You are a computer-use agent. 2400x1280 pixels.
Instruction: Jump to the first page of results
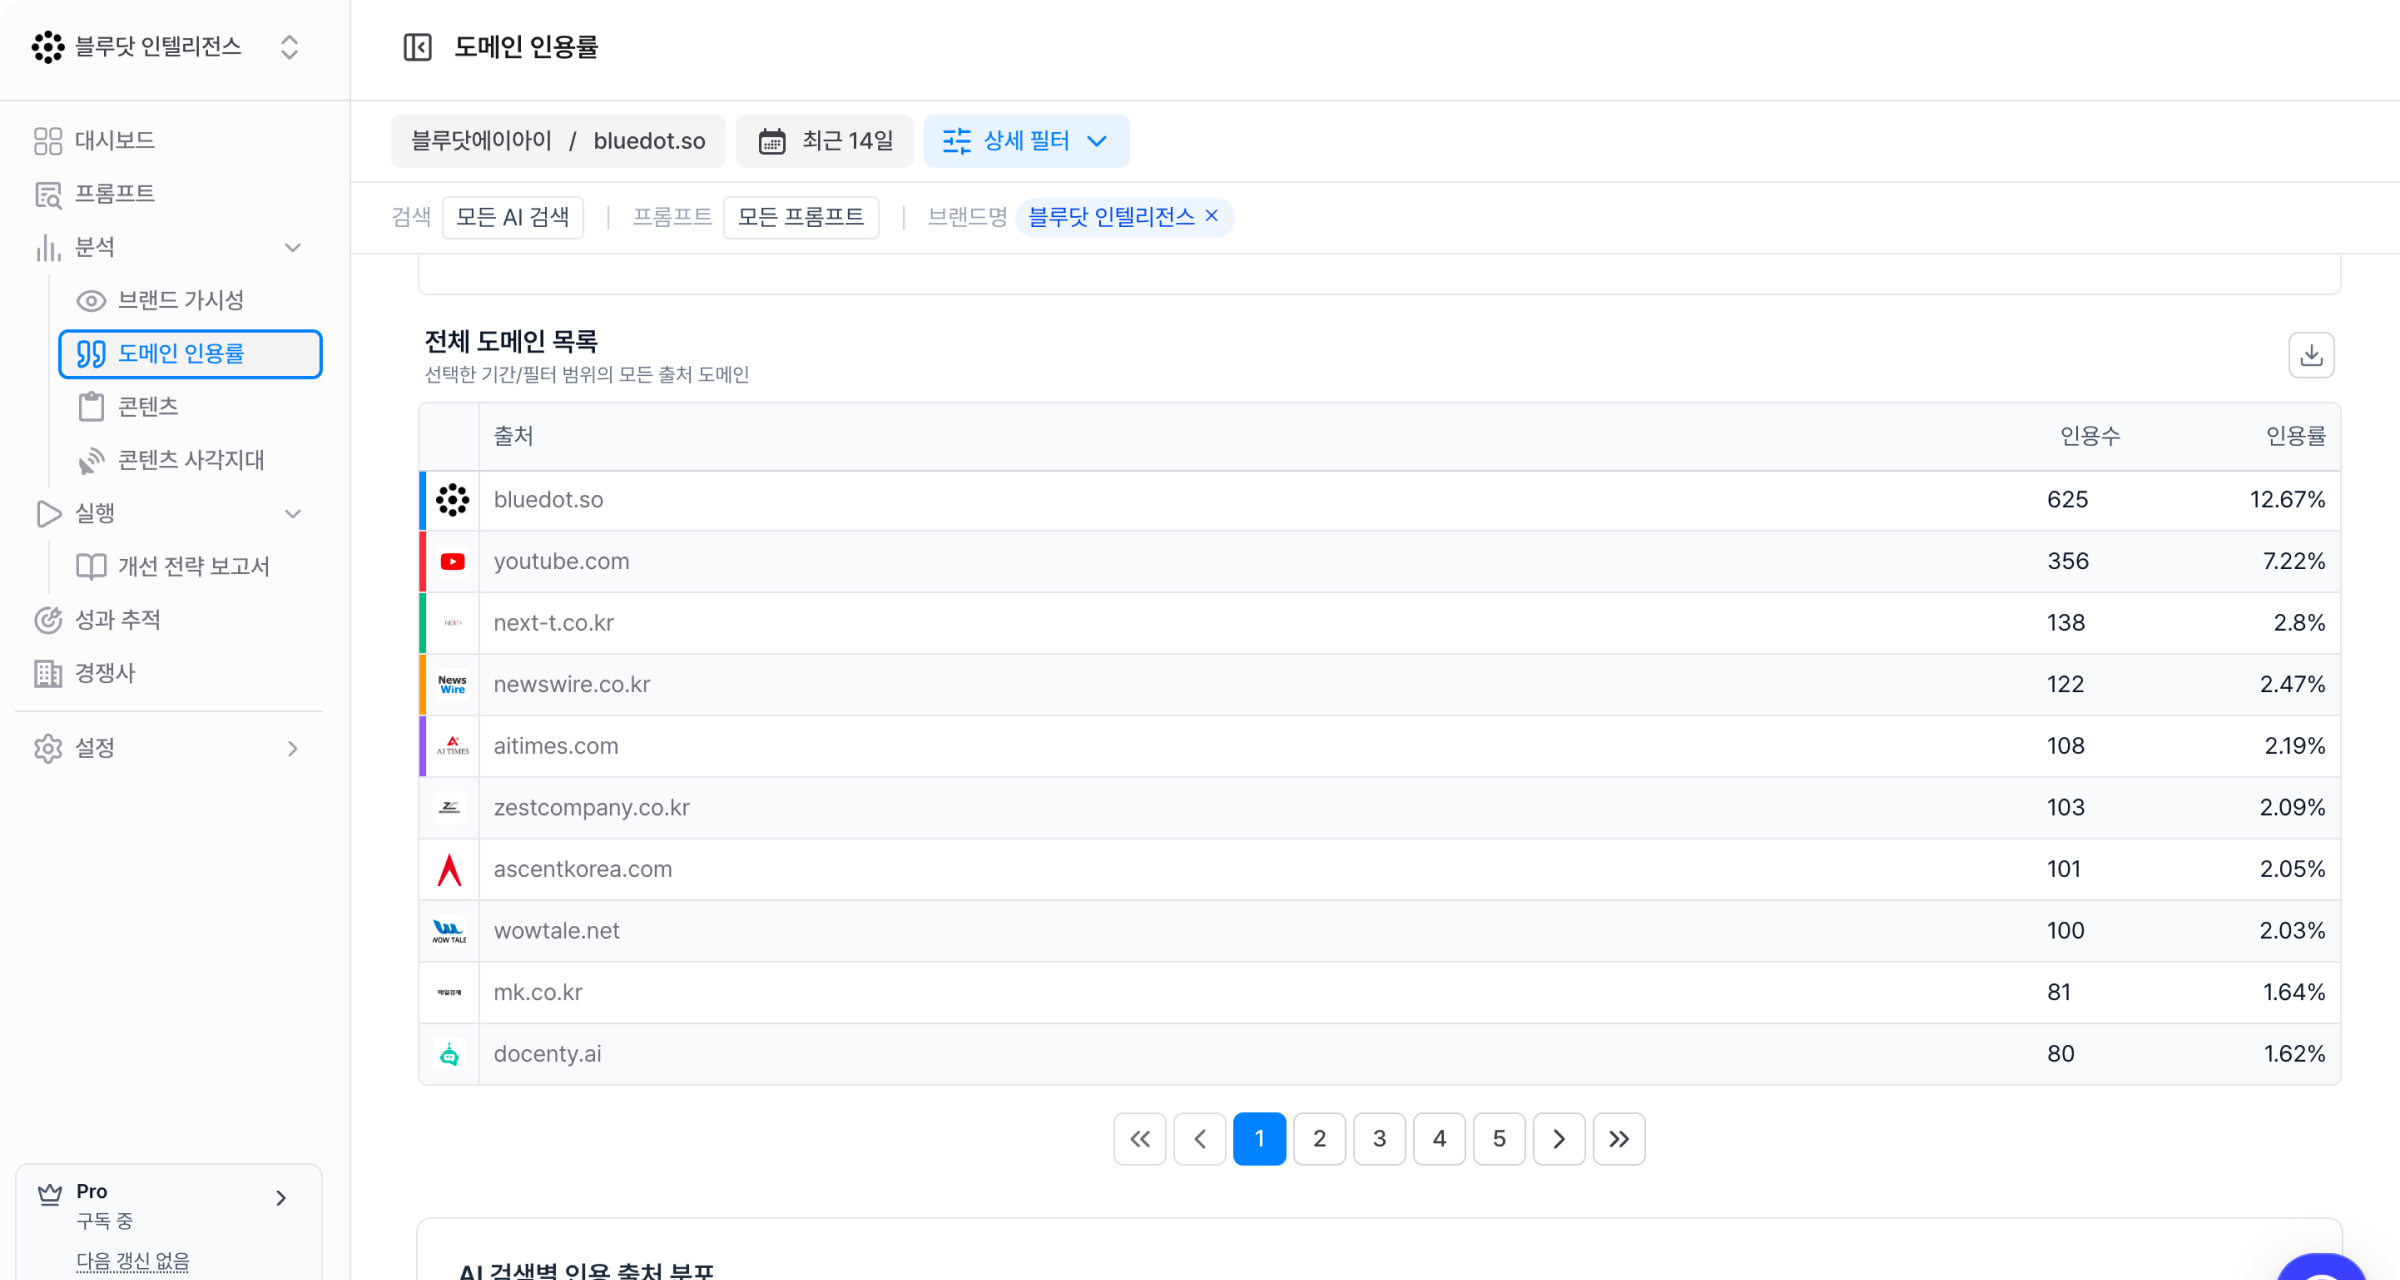tap(1140, 1139)
